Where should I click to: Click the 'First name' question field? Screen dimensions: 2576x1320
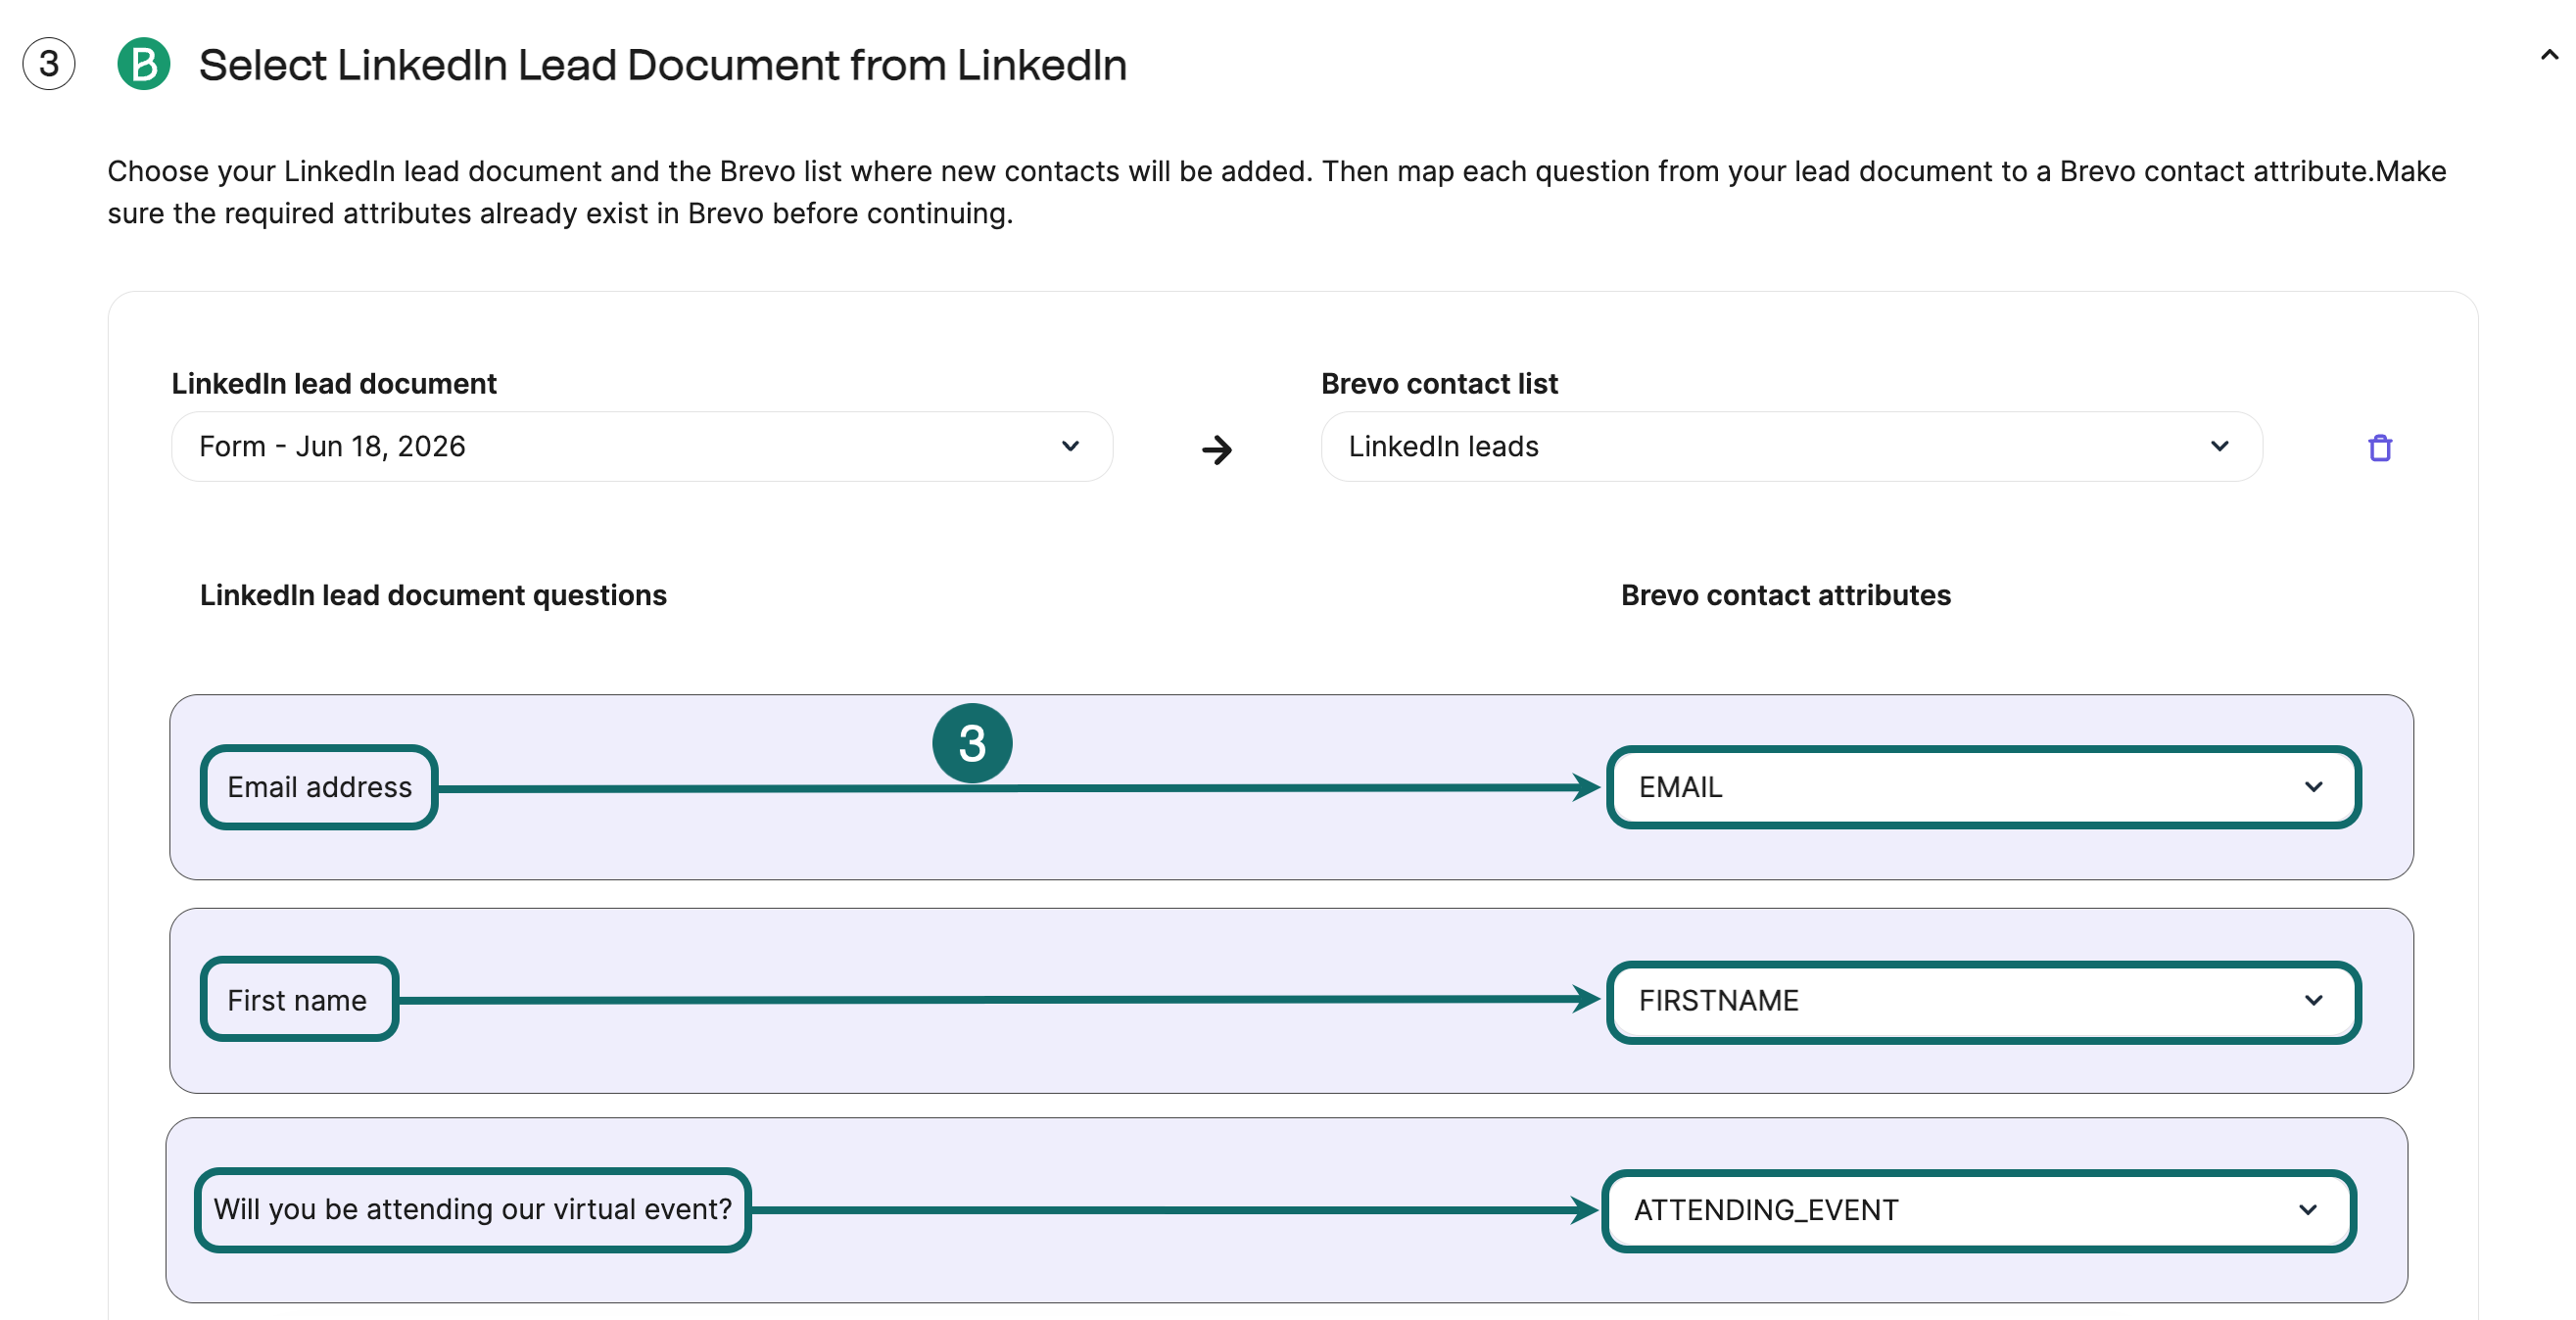298,1000
